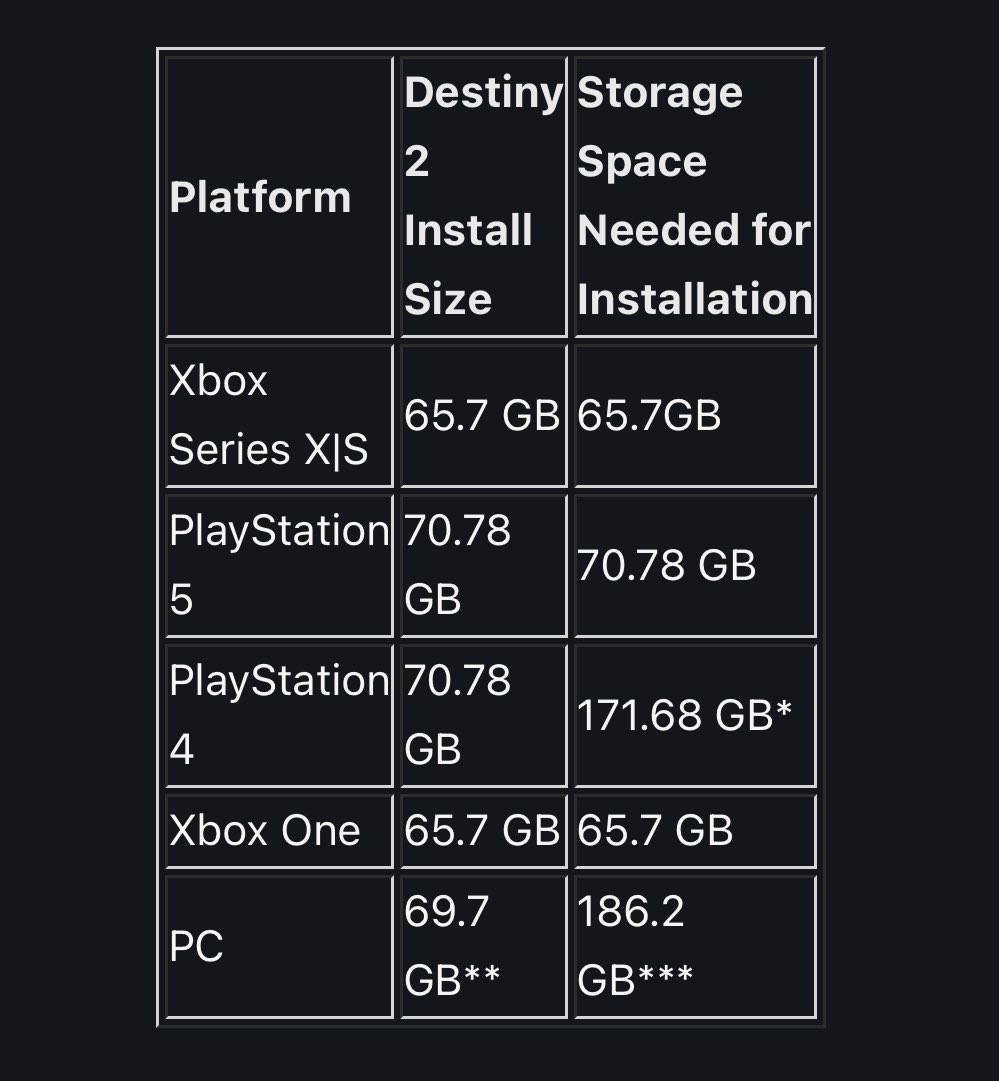Select Xbox One install size value

pos(482,831)
